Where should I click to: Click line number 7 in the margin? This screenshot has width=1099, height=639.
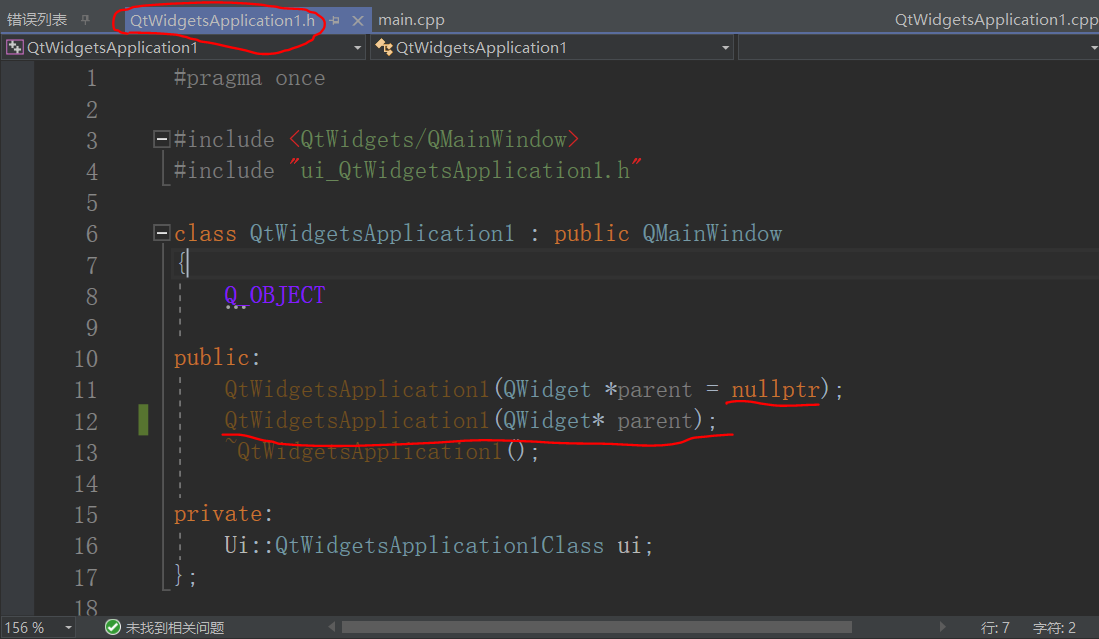coord(91,264)
